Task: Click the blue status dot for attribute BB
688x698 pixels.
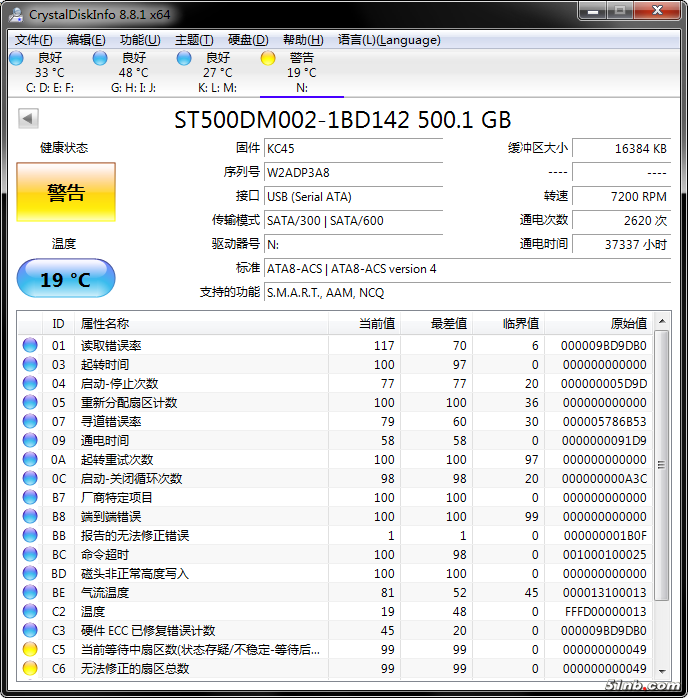Action: (30, 535)
